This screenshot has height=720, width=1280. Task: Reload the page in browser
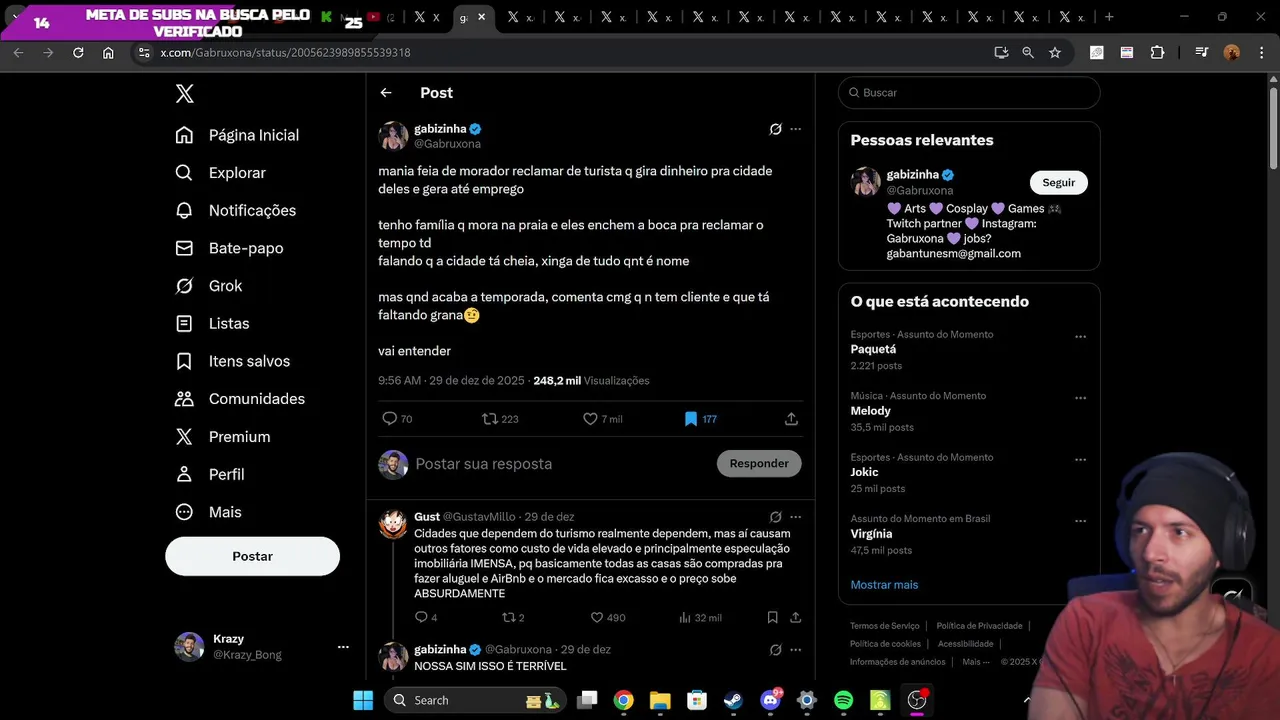click(x=78, y=53)
